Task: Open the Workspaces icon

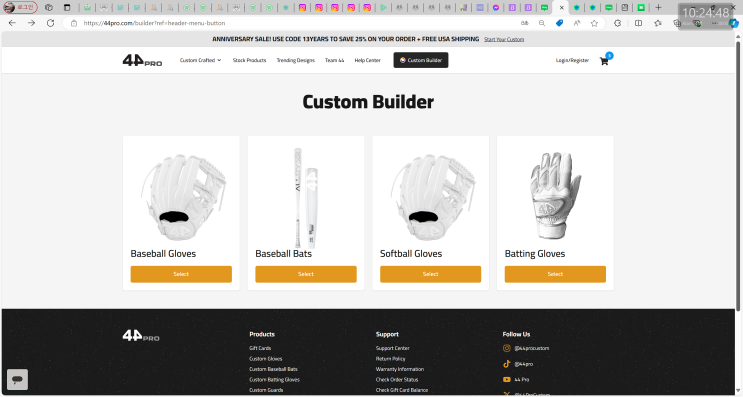Action: (49, 7)
